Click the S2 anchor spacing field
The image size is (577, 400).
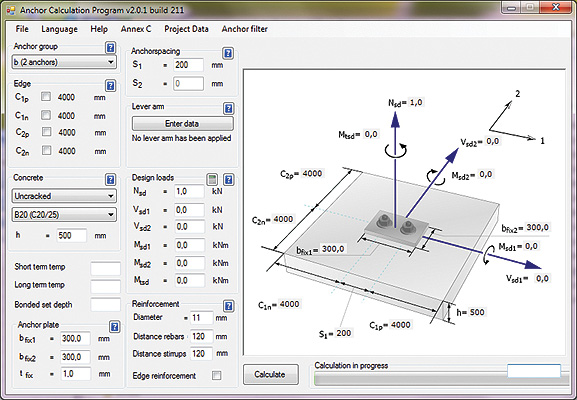[188, 84]
